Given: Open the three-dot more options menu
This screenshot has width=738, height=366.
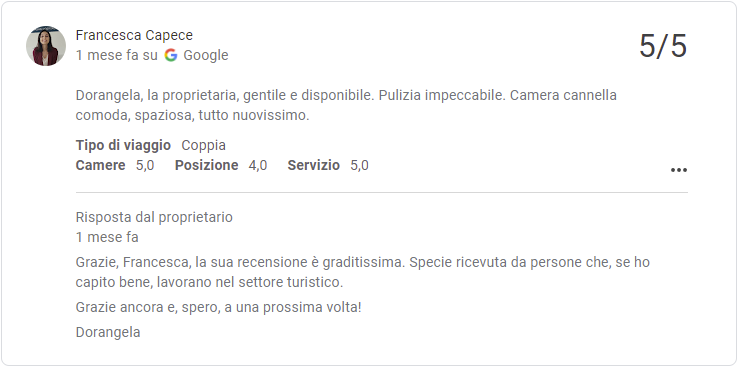Looking at the screenshot, I should (x=678, y=170).
